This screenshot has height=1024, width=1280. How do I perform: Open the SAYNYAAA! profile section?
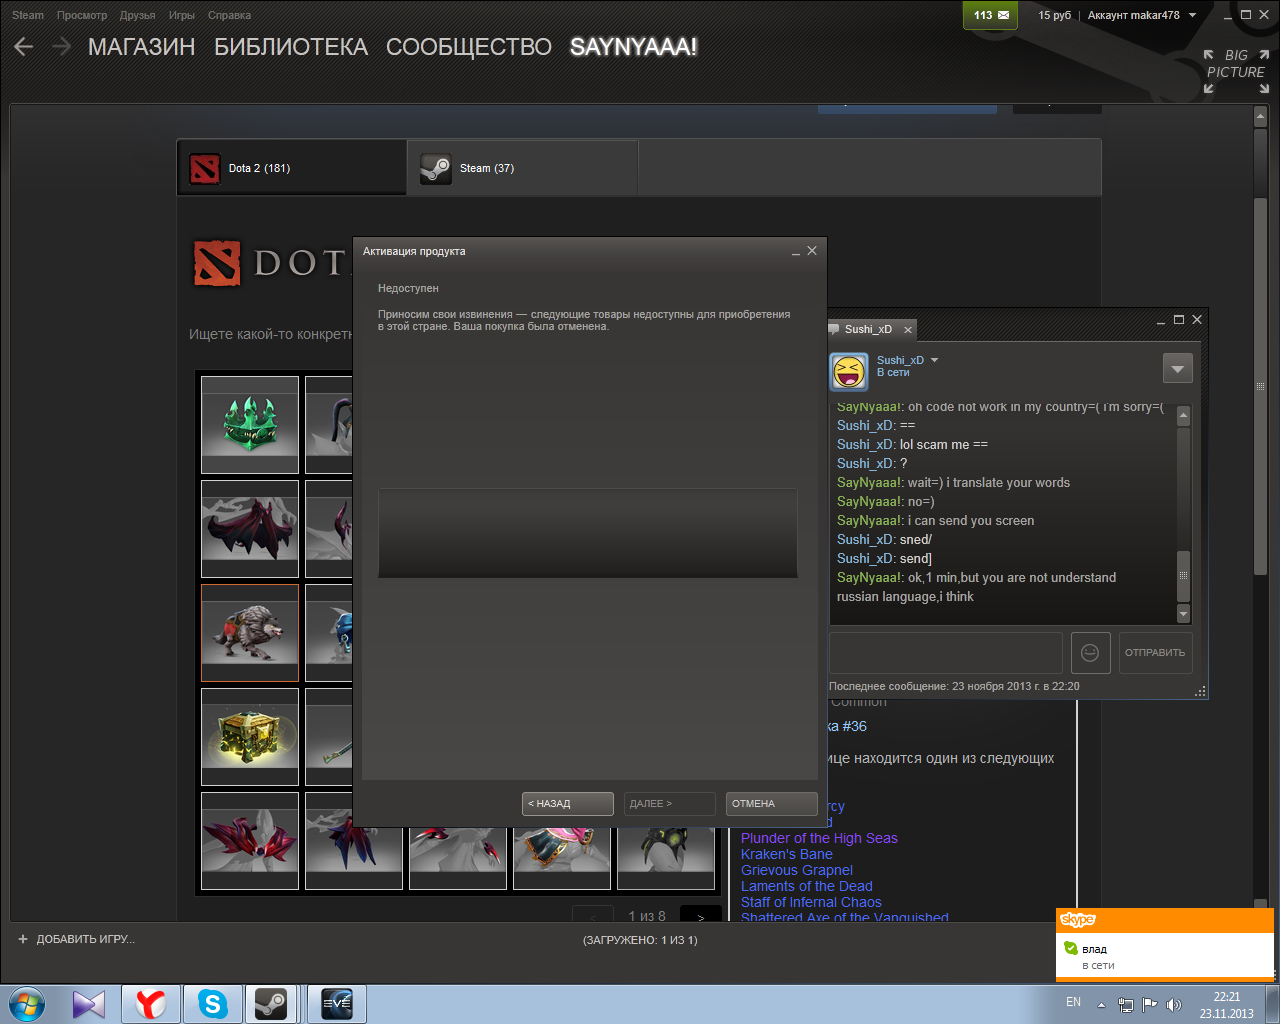tap(634, 47)
